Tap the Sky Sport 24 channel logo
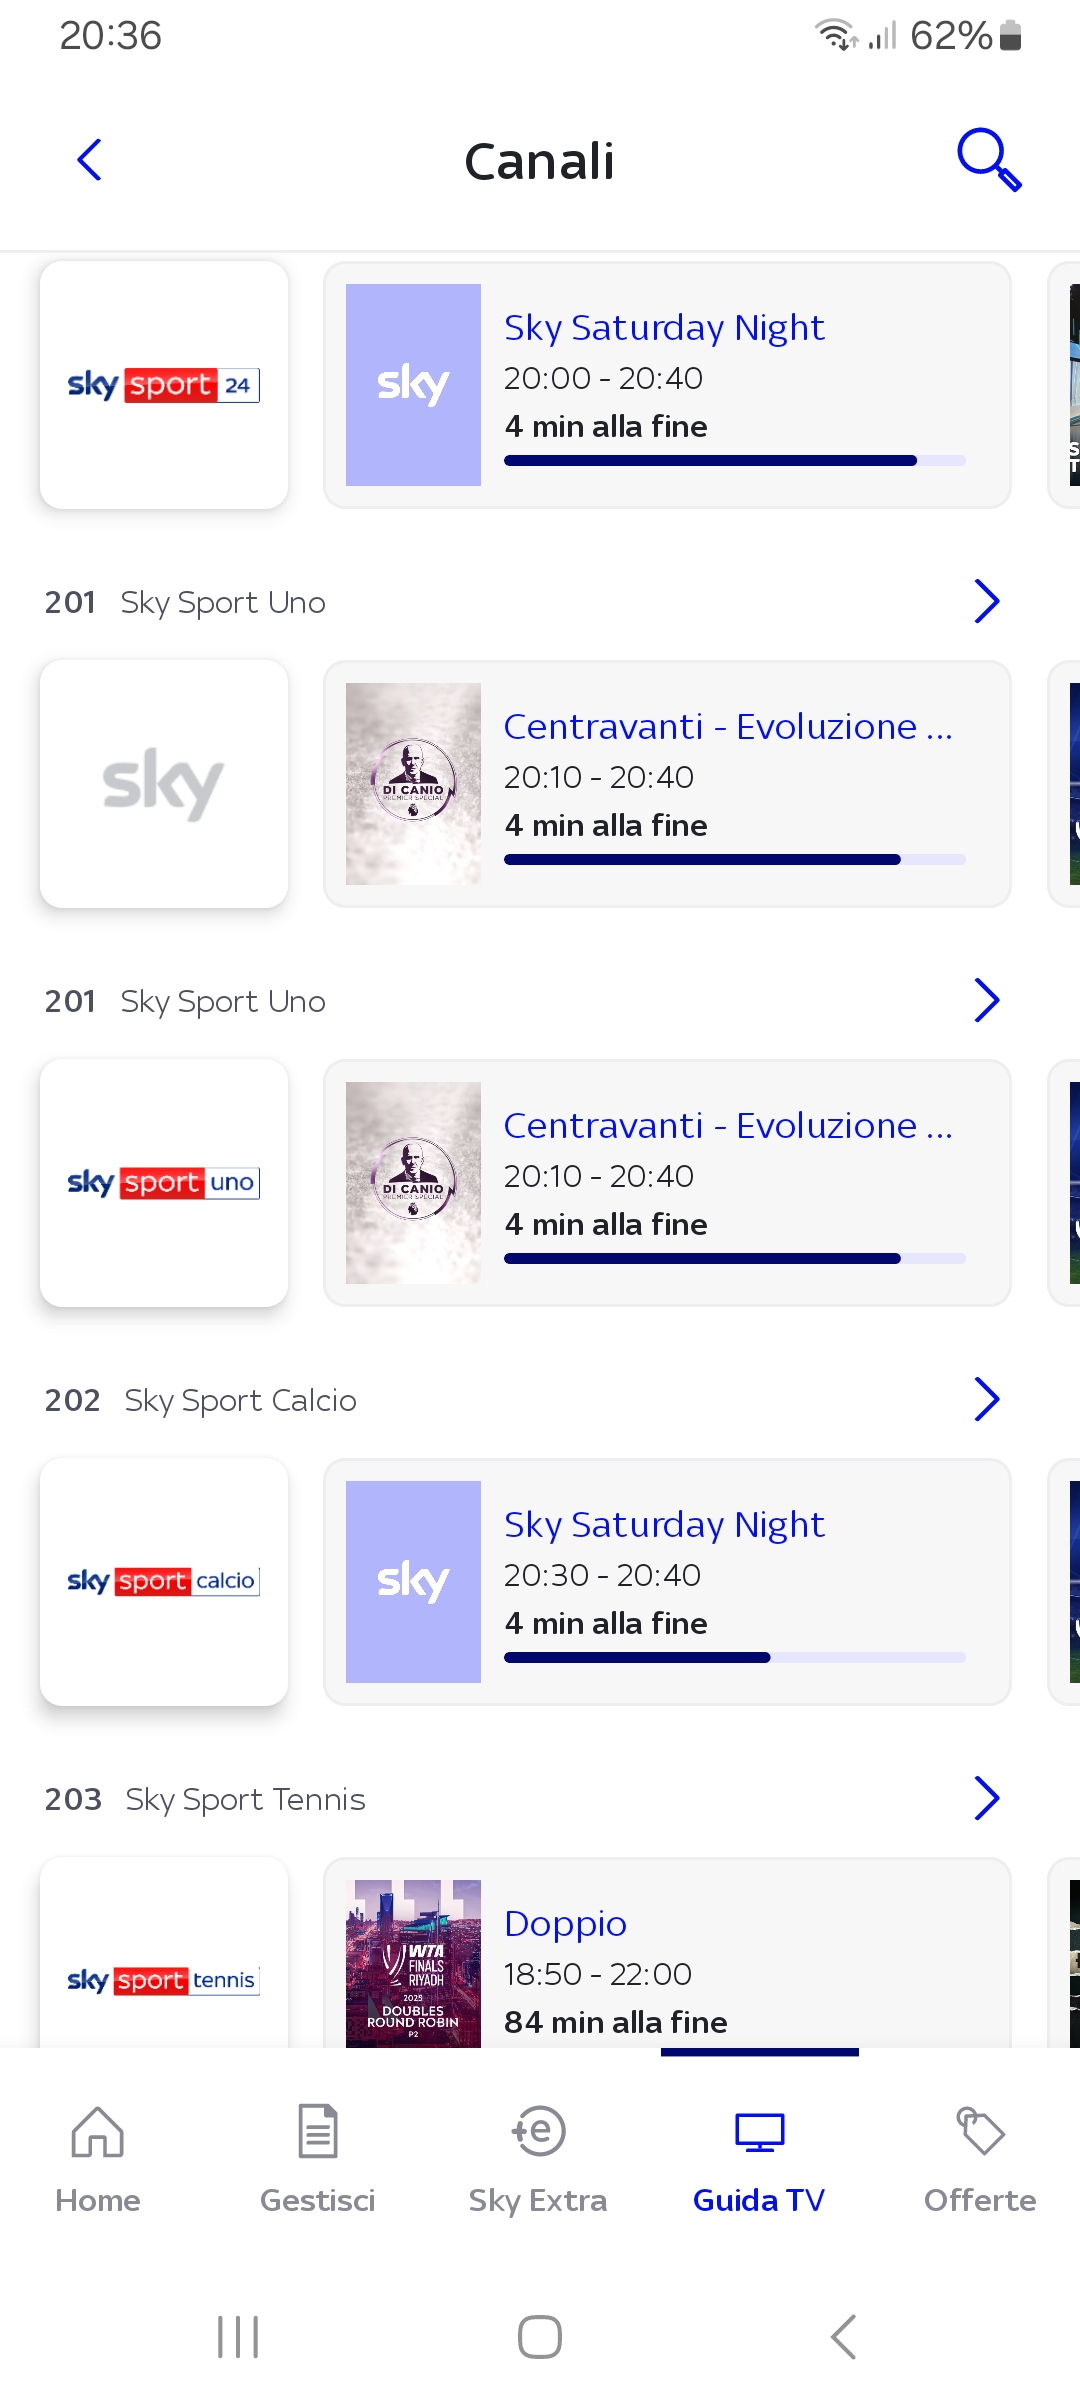 [164, 385]
